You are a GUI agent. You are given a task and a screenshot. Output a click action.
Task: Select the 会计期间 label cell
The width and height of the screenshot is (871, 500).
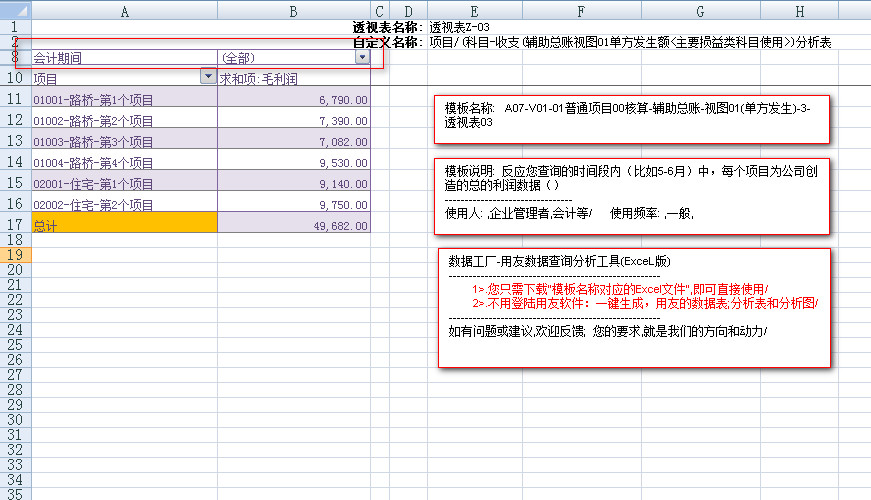coord(124,58)
